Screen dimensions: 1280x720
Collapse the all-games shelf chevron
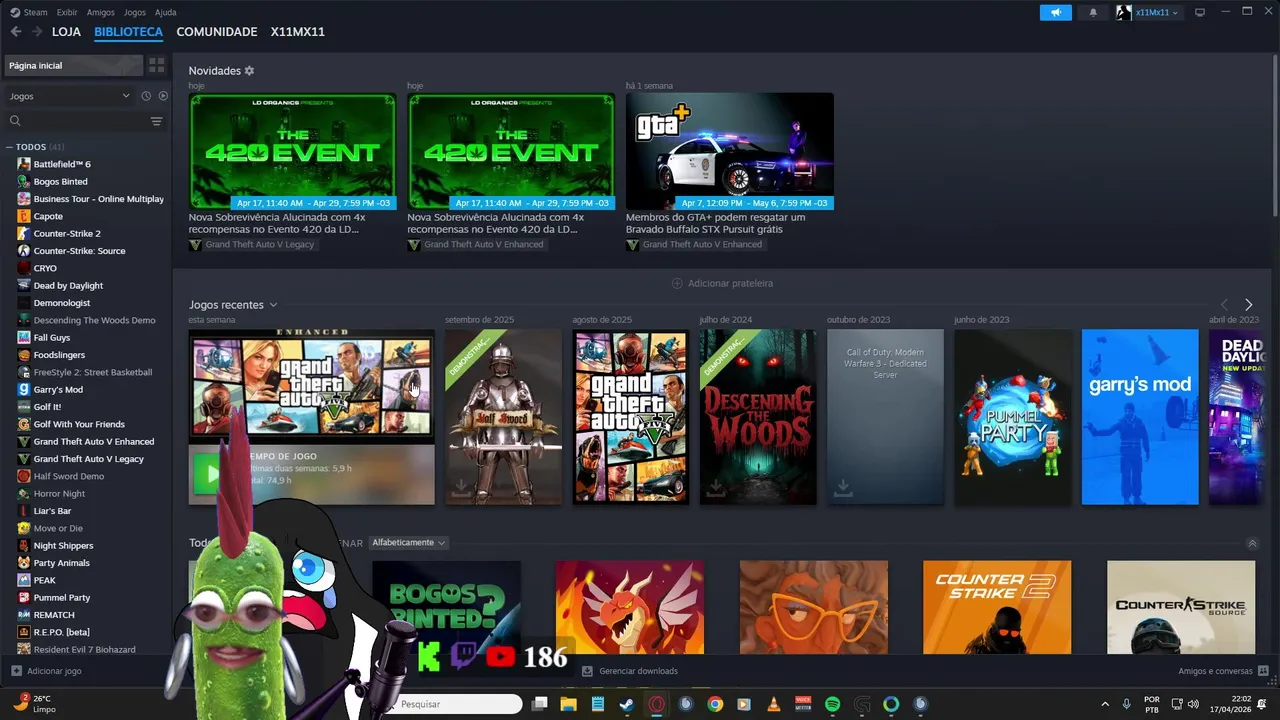1252,543
